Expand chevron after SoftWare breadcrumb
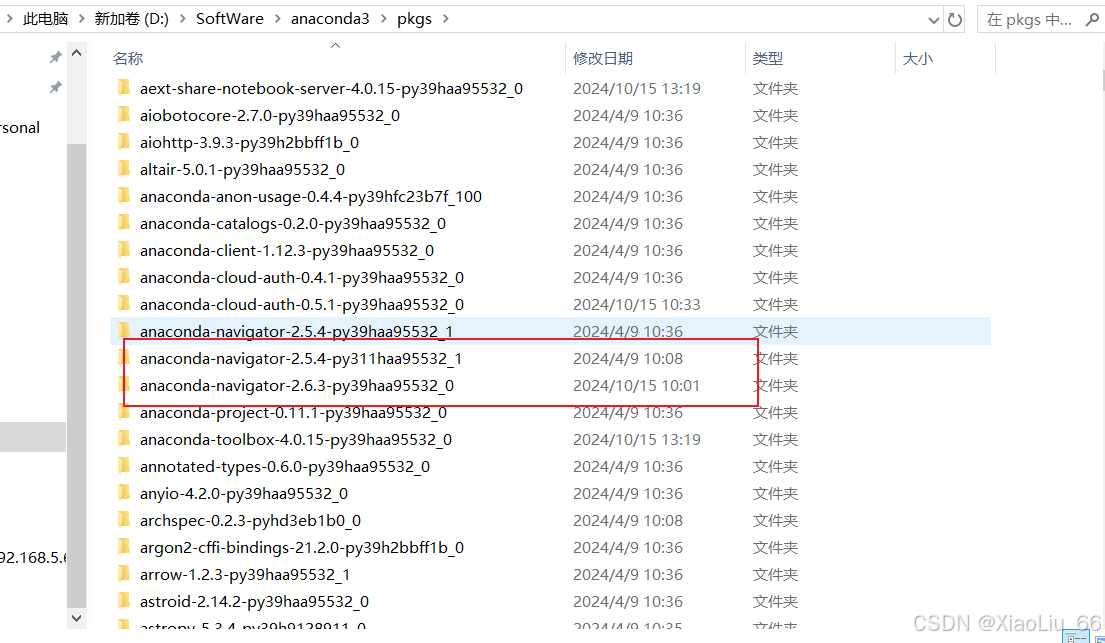Screen dimensions: 1105x643 click(x=277, y=19)
